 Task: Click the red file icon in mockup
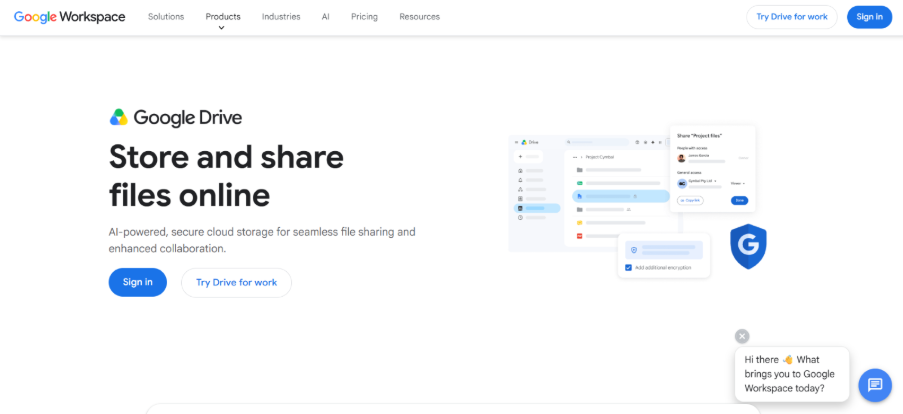tap(580, 236)
